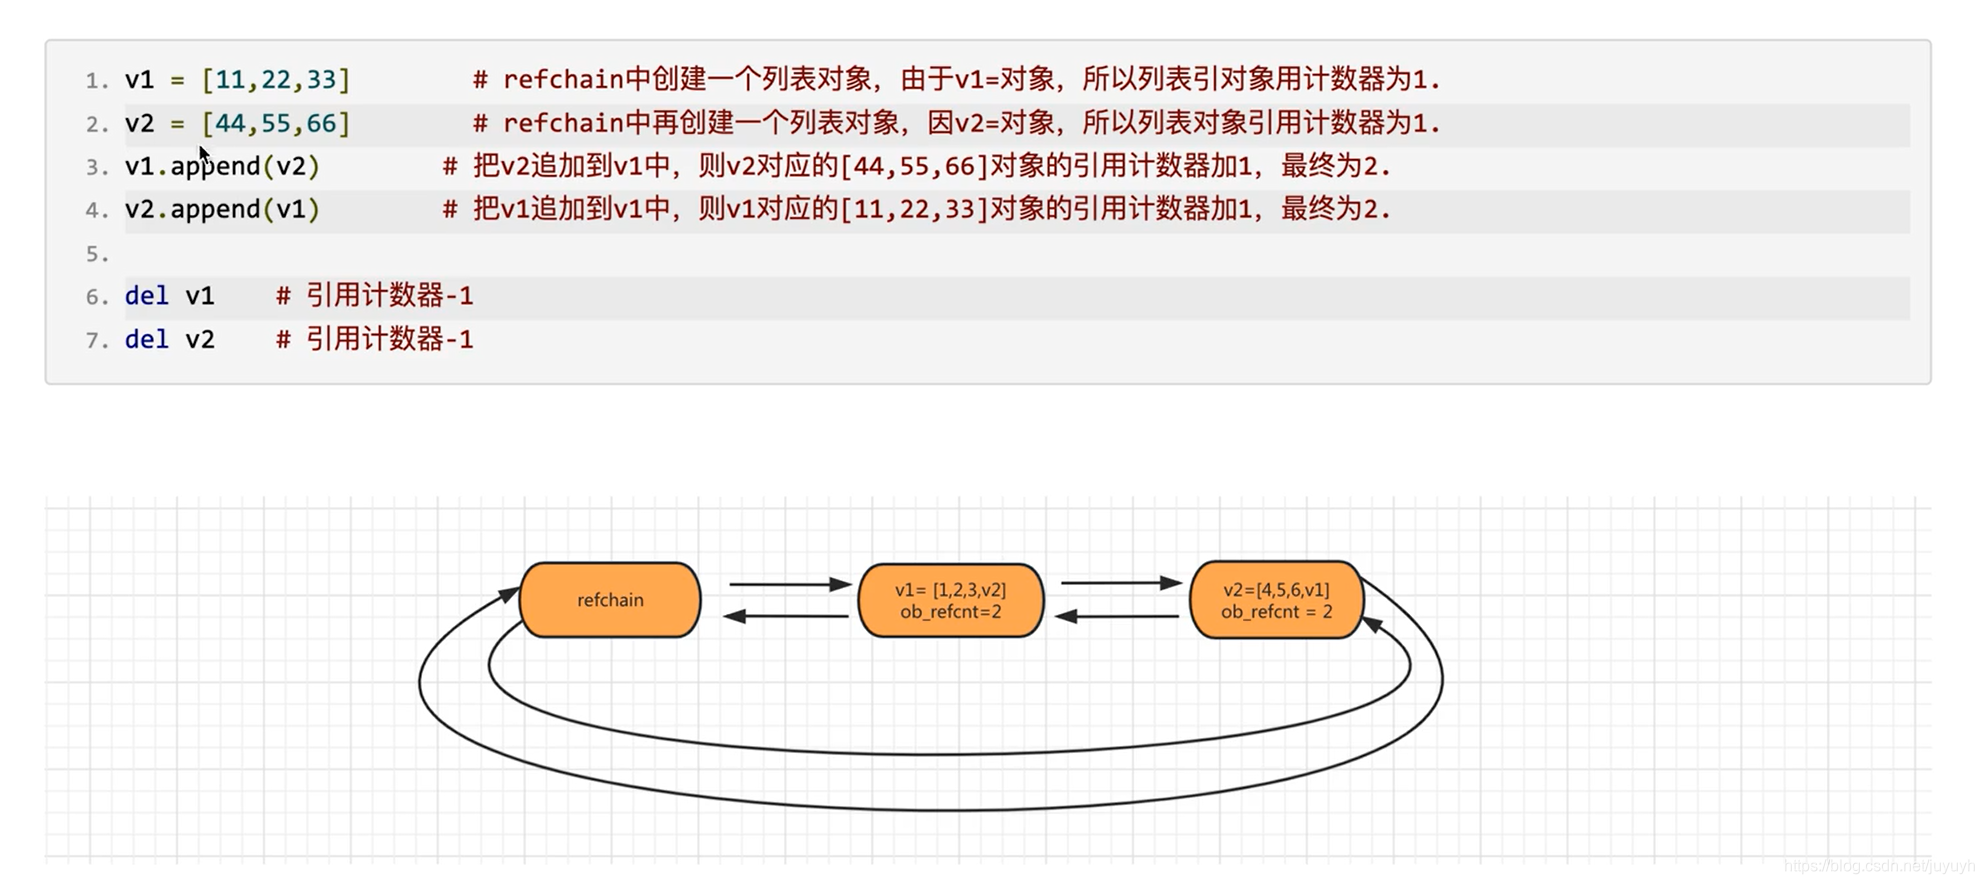Click code line 'v1 = [11,22,33]'
This screenshot has width=1984, height=884.
238,79
